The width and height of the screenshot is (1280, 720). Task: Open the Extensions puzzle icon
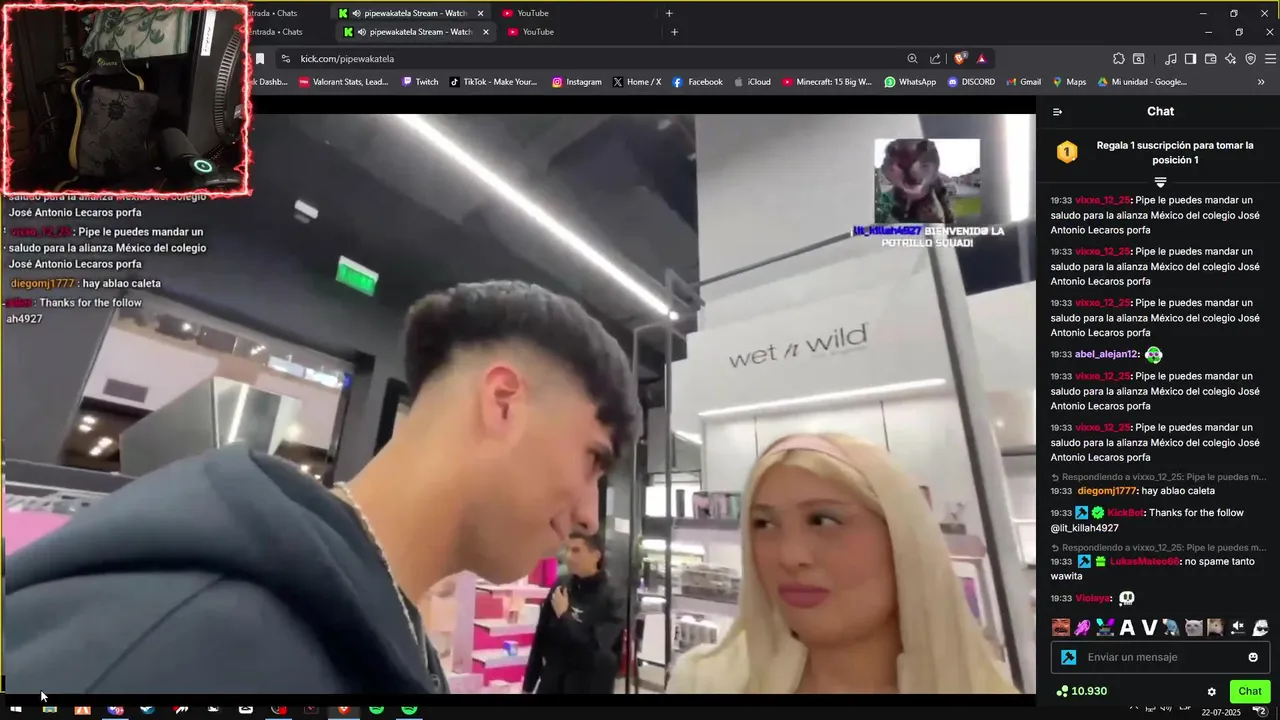click(x=1119, y=59)
